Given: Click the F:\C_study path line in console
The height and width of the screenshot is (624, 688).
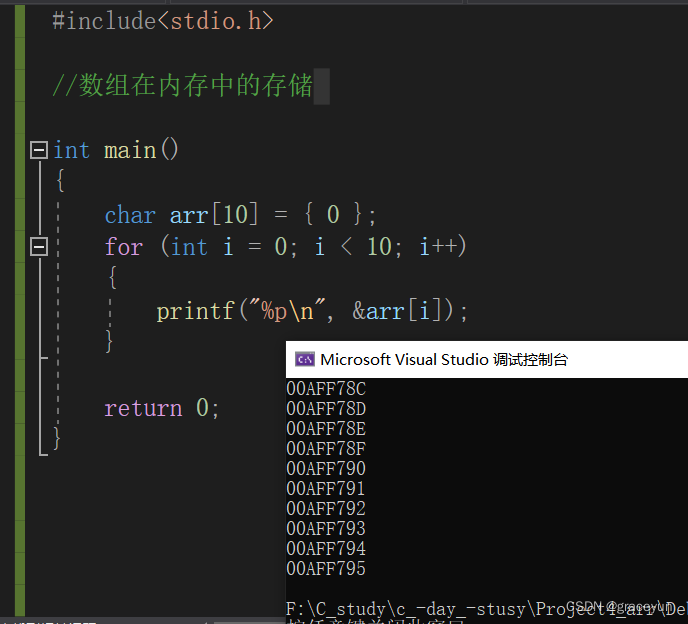Looking at the screenshot, I should [487, 609].
